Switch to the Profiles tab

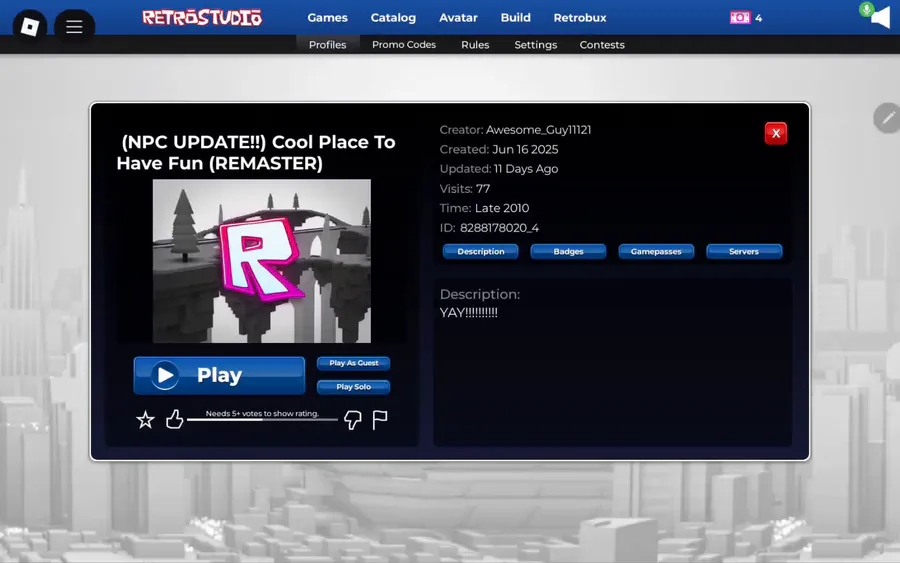328,45
